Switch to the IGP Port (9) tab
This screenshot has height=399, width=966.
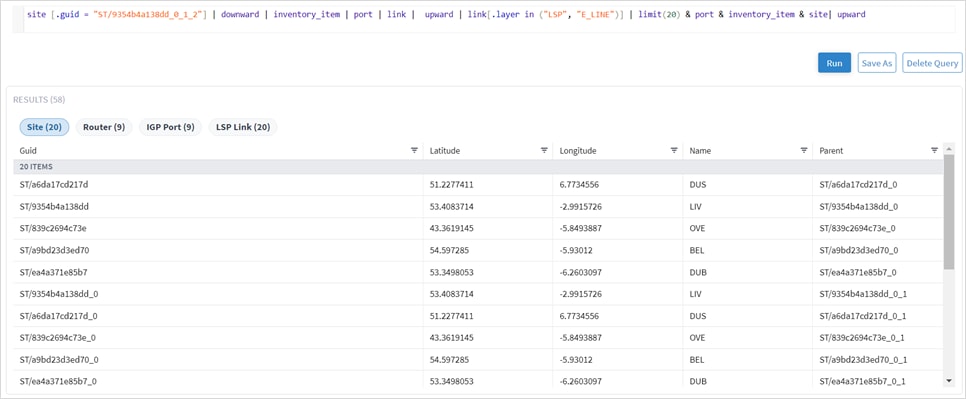[171, 127]
